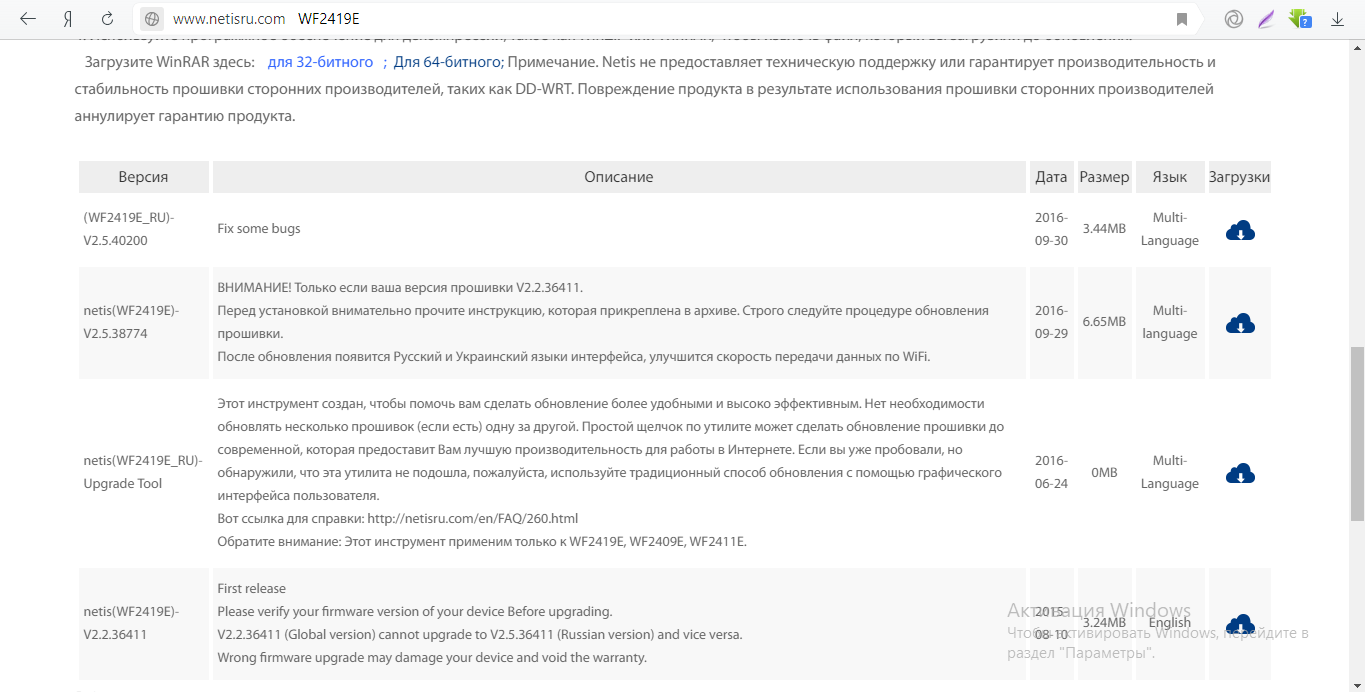
Task: Download the V2.5.40200 firmware via cloud icon
Action: pyautogui.click(x=1240, y=230)
